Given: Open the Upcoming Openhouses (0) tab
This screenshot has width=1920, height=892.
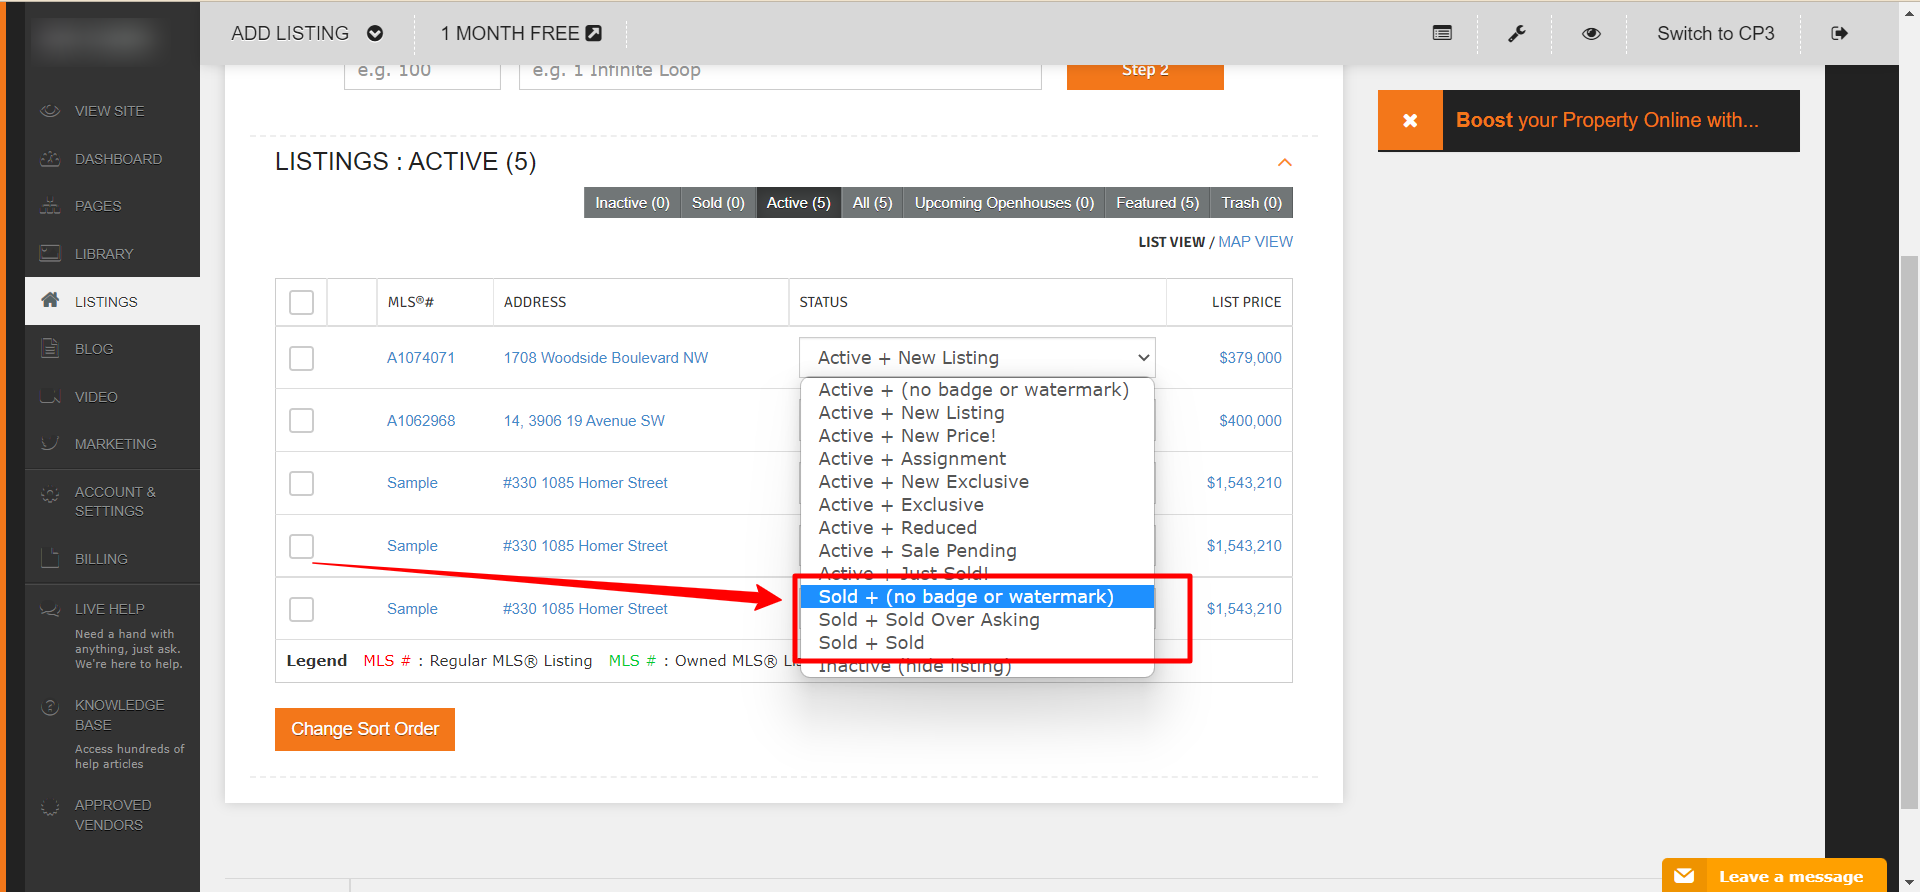Looking at the screenshot, I should click(x=1004, y=203).
